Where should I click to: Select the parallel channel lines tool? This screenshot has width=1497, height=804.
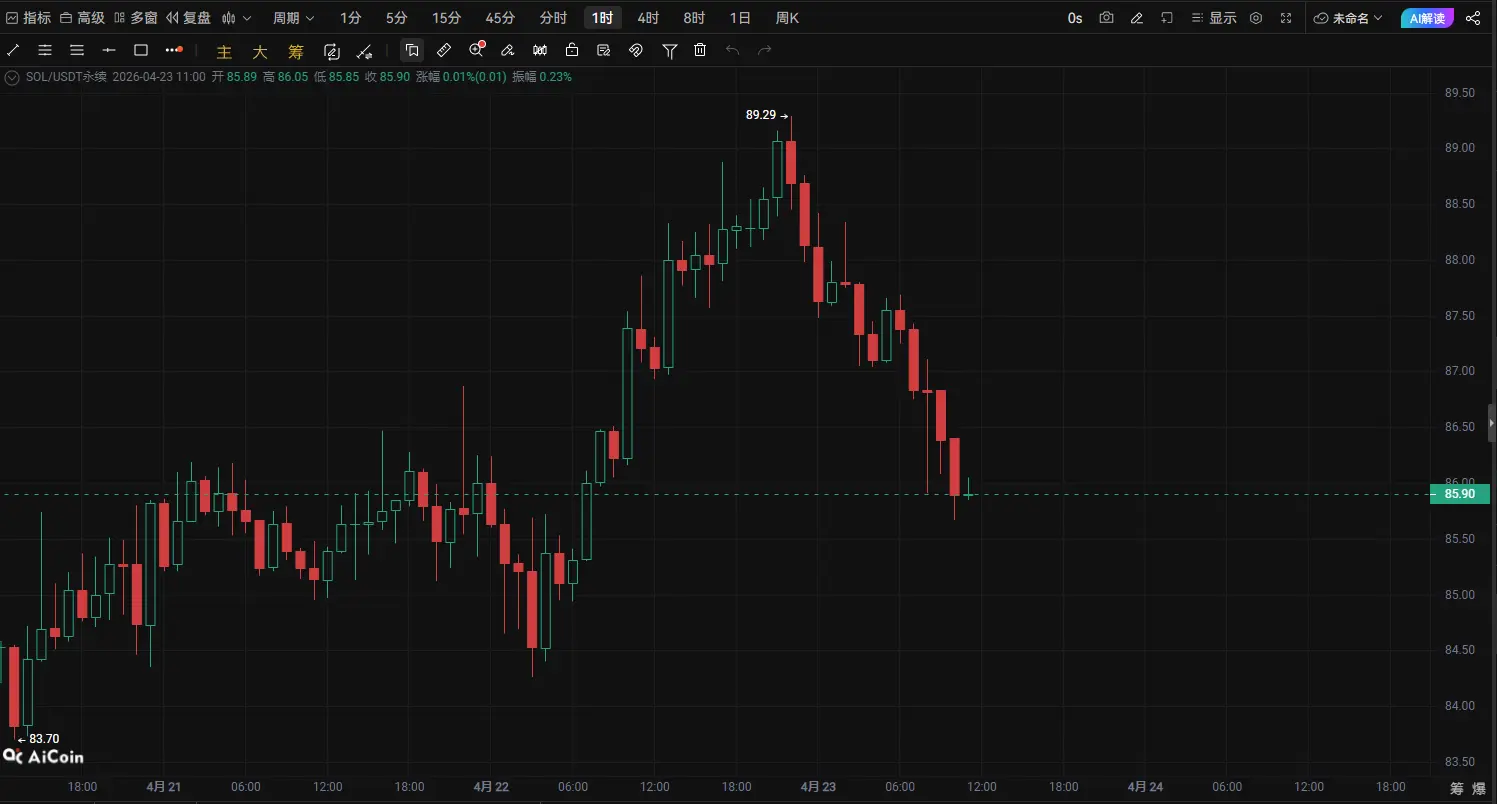tap(45, 50)
